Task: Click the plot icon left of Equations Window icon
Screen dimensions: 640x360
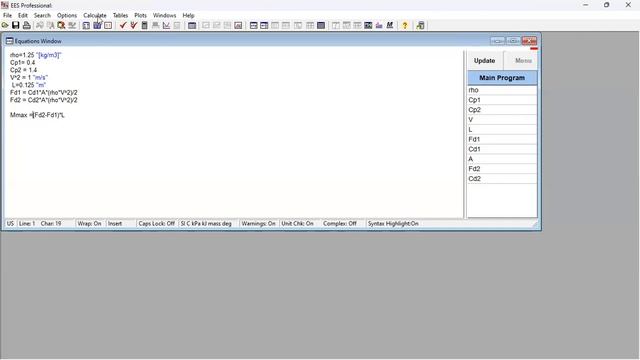Action: click(x=238, y=25)
